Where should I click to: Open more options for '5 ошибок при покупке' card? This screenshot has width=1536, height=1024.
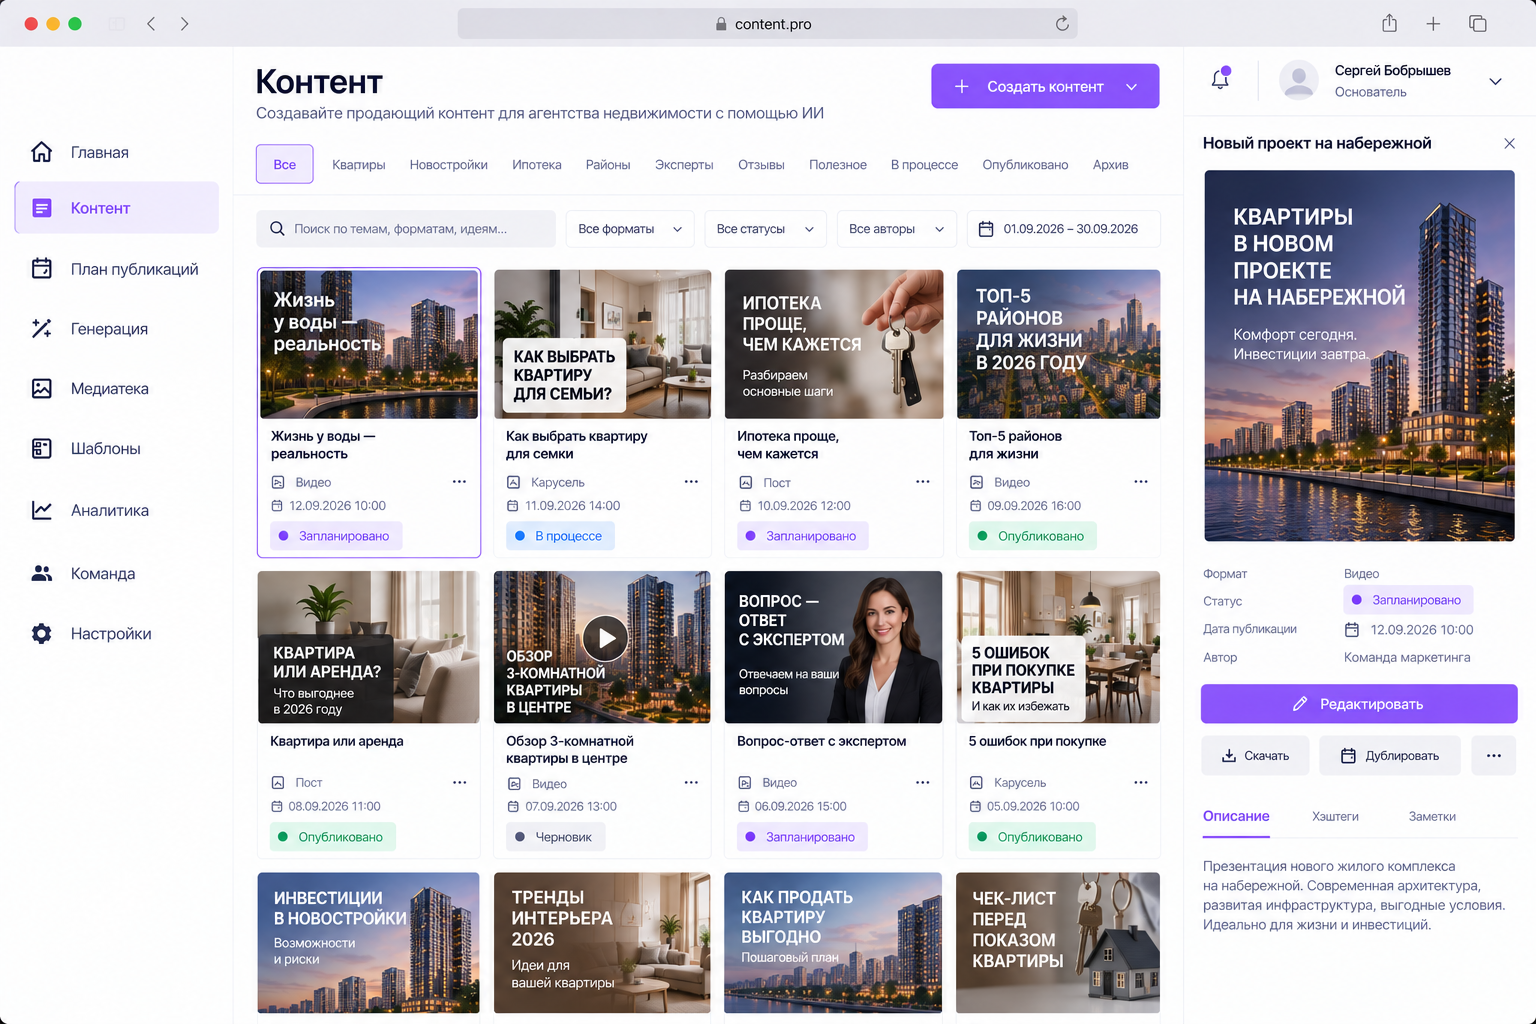click(x=1141, y=782)
